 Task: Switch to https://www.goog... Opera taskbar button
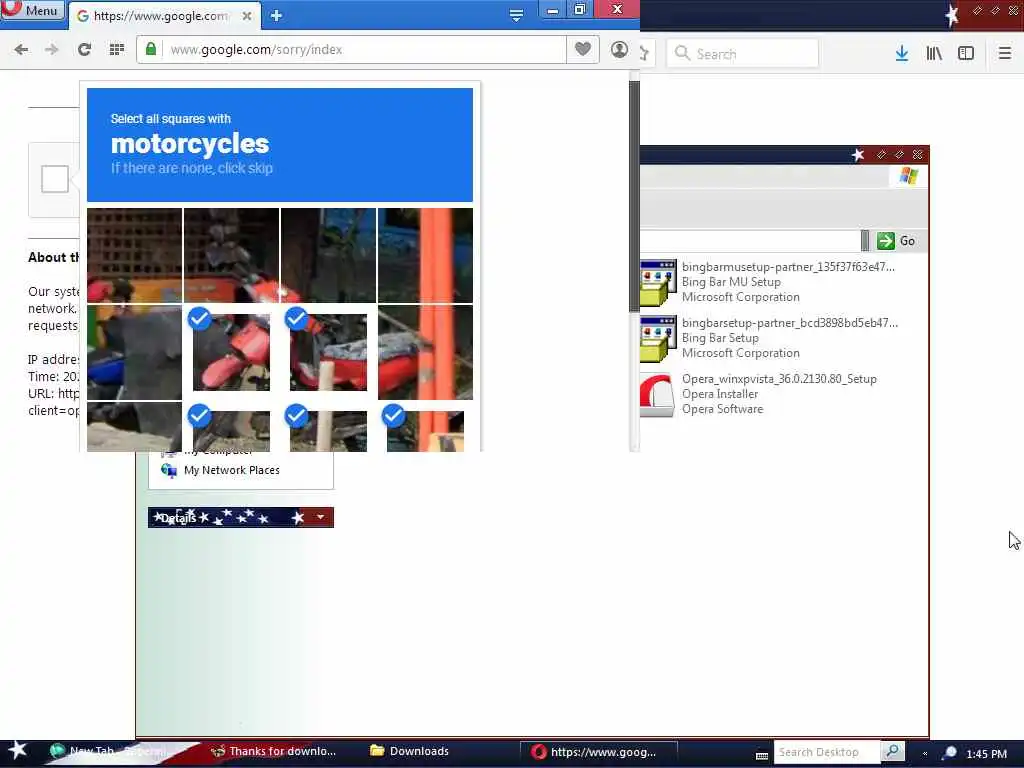(x=598, y=752)
